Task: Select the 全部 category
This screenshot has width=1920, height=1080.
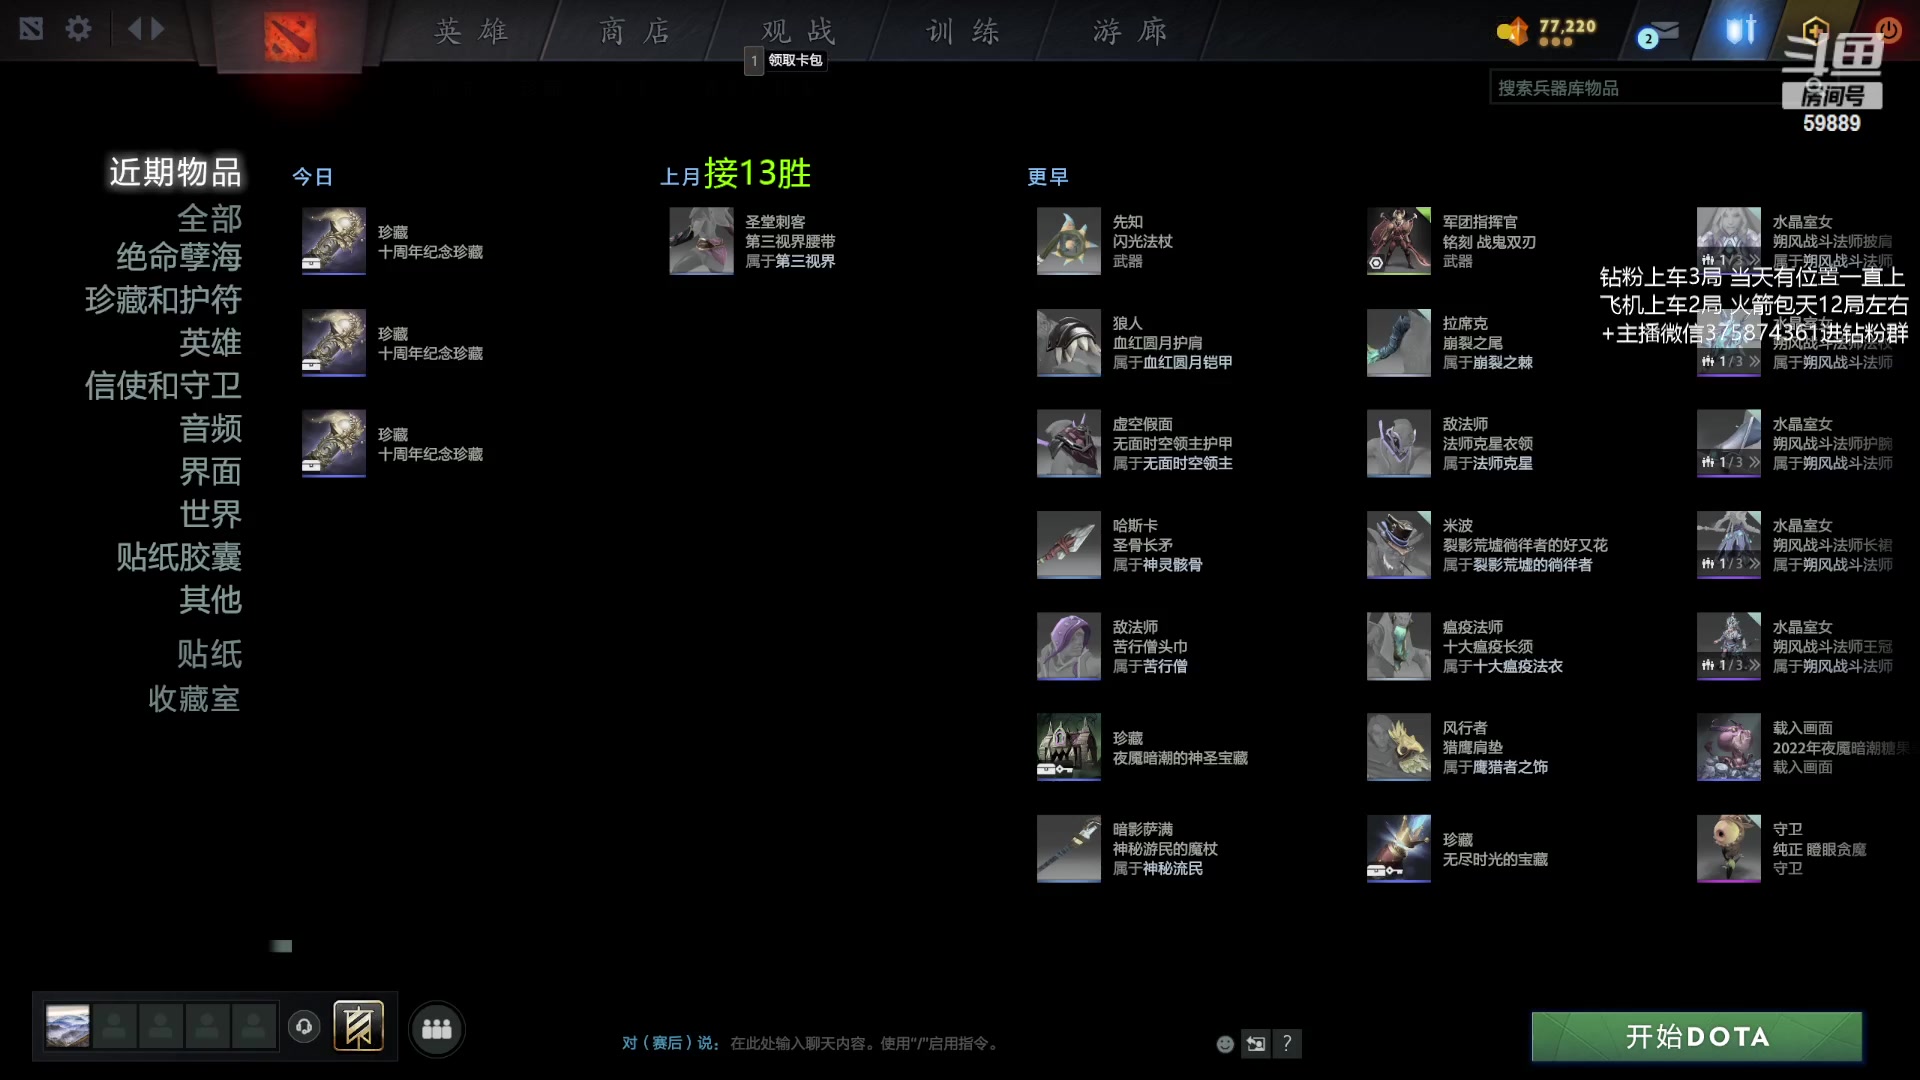Action: [x=209, y=218]
